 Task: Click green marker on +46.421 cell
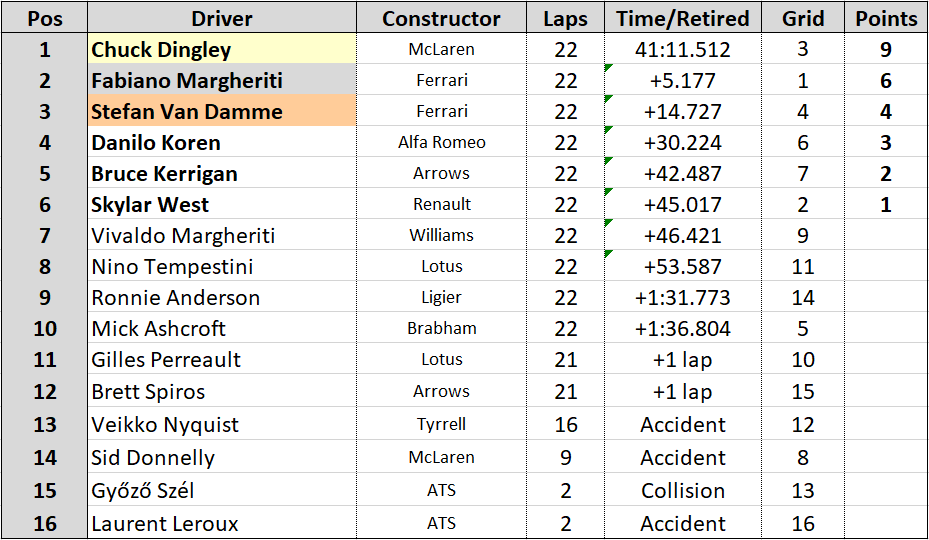point(608,222)
